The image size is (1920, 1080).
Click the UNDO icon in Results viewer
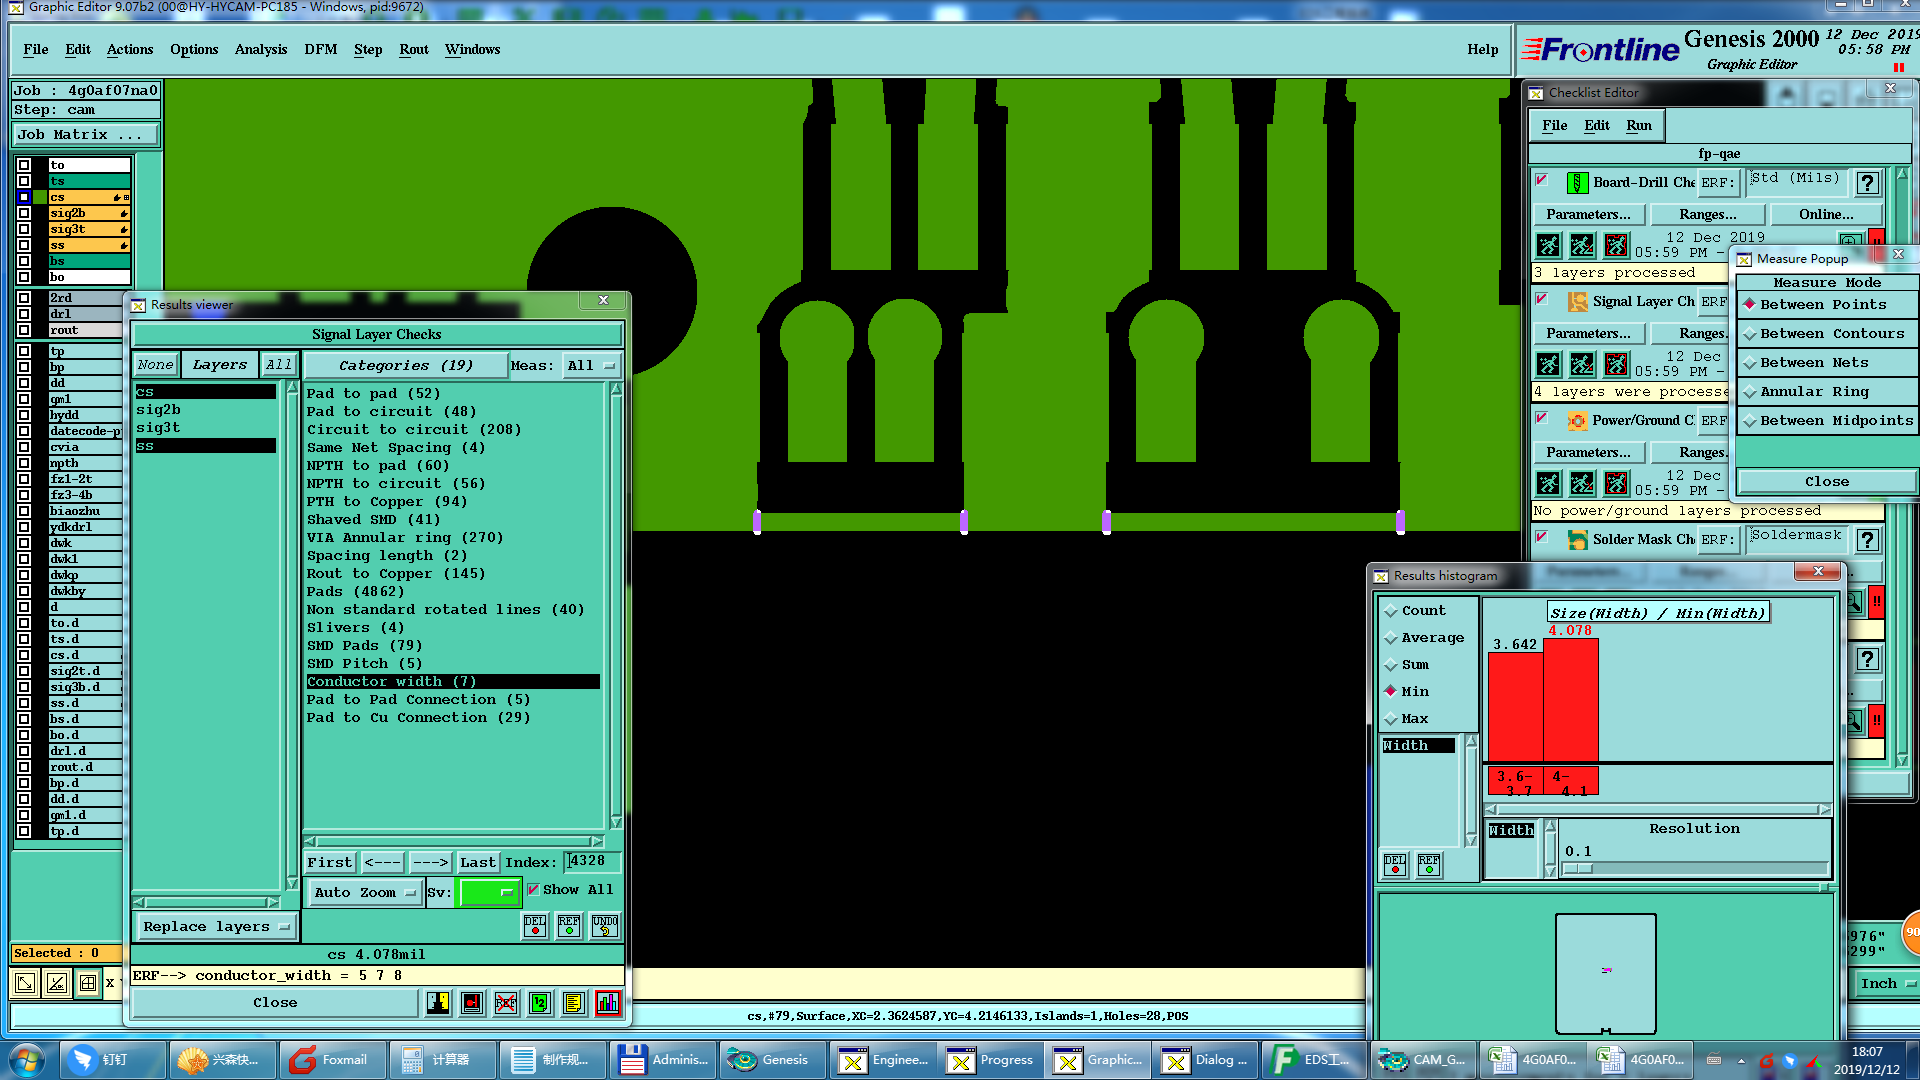(604, 926)
